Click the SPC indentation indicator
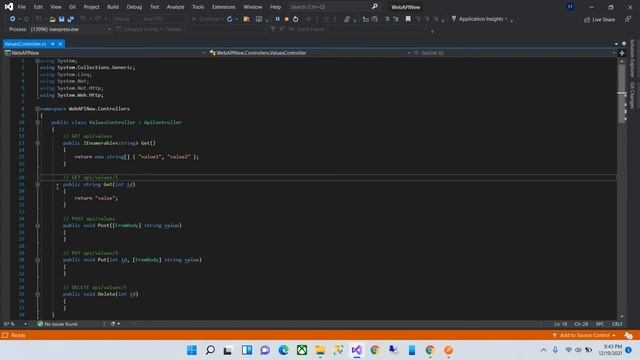The width and height of the screenshot is (640, 360). (x=600, y=324)
